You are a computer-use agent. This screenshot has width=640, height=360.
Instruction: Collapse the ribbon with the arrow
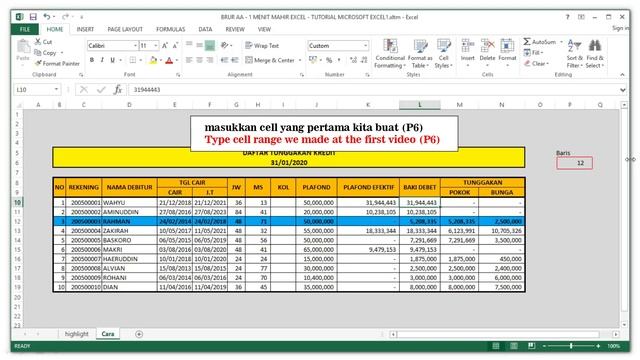pos(622,75)
